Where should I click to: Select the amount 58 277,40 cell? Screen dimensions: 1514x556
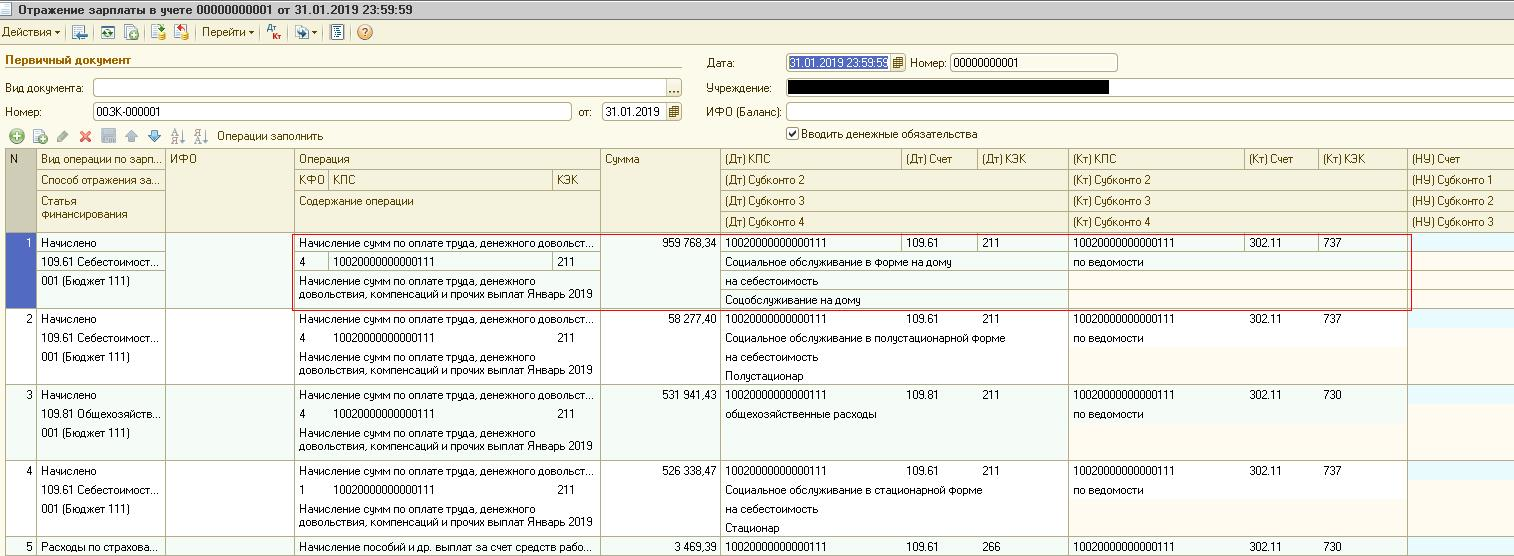[660, 319]
